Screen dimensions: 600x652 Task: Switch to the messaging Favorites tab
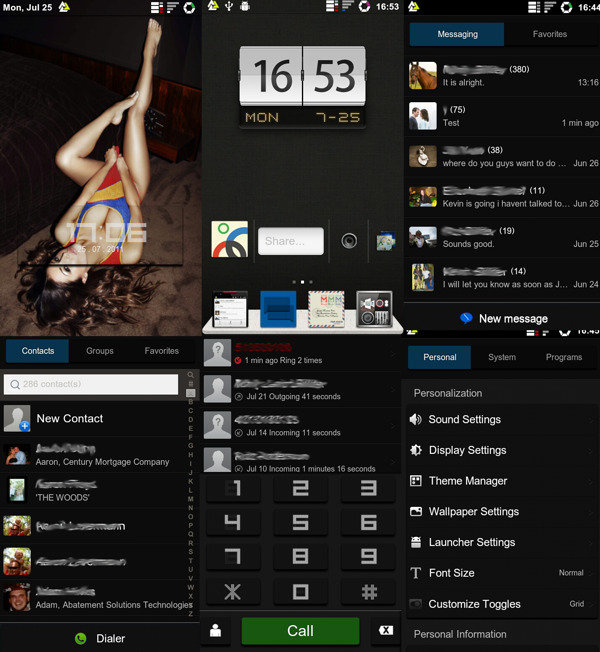[x=550, y=34]
